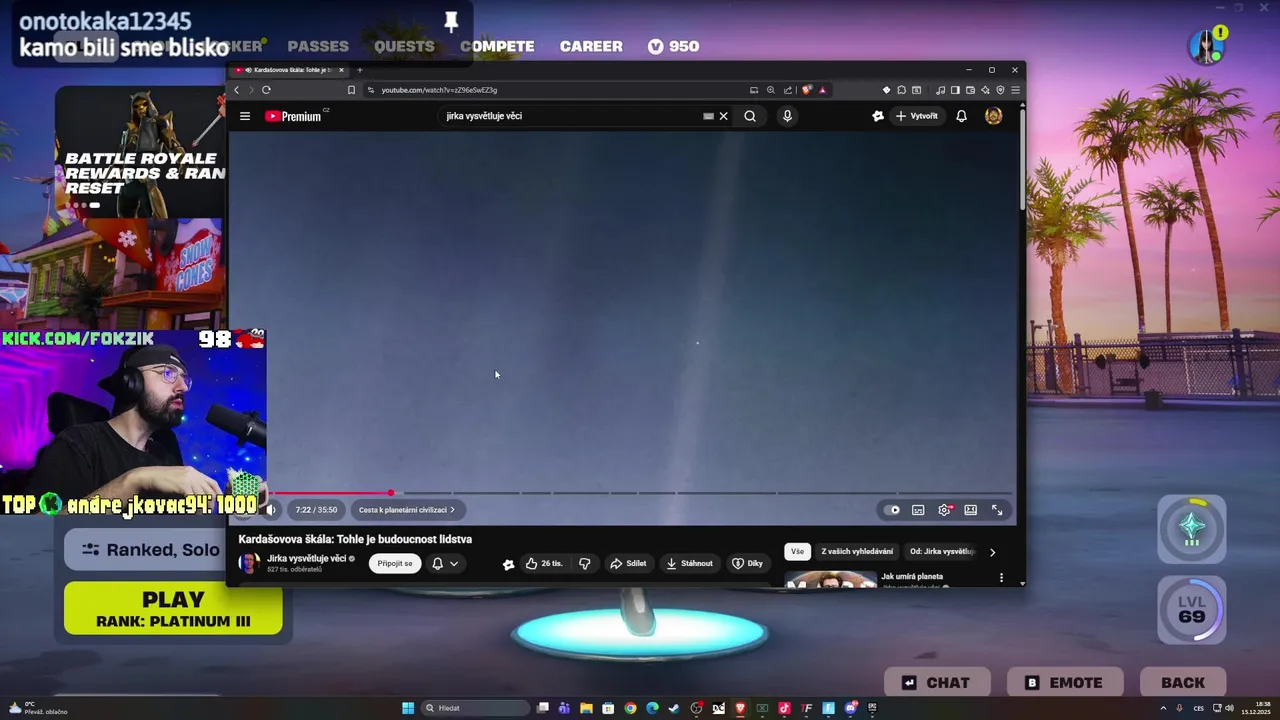Open Jak umírá planeta video thumbnail
The height and width of the screenshot is (720, 1280).
(830, 578)
